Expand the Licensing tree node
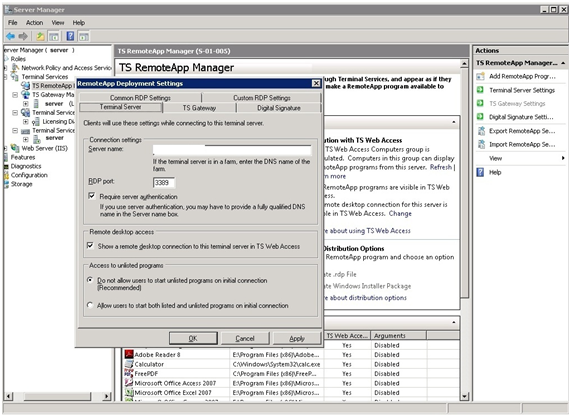The image size is (571, 417). pyautogui.click(x=25, y=122)
